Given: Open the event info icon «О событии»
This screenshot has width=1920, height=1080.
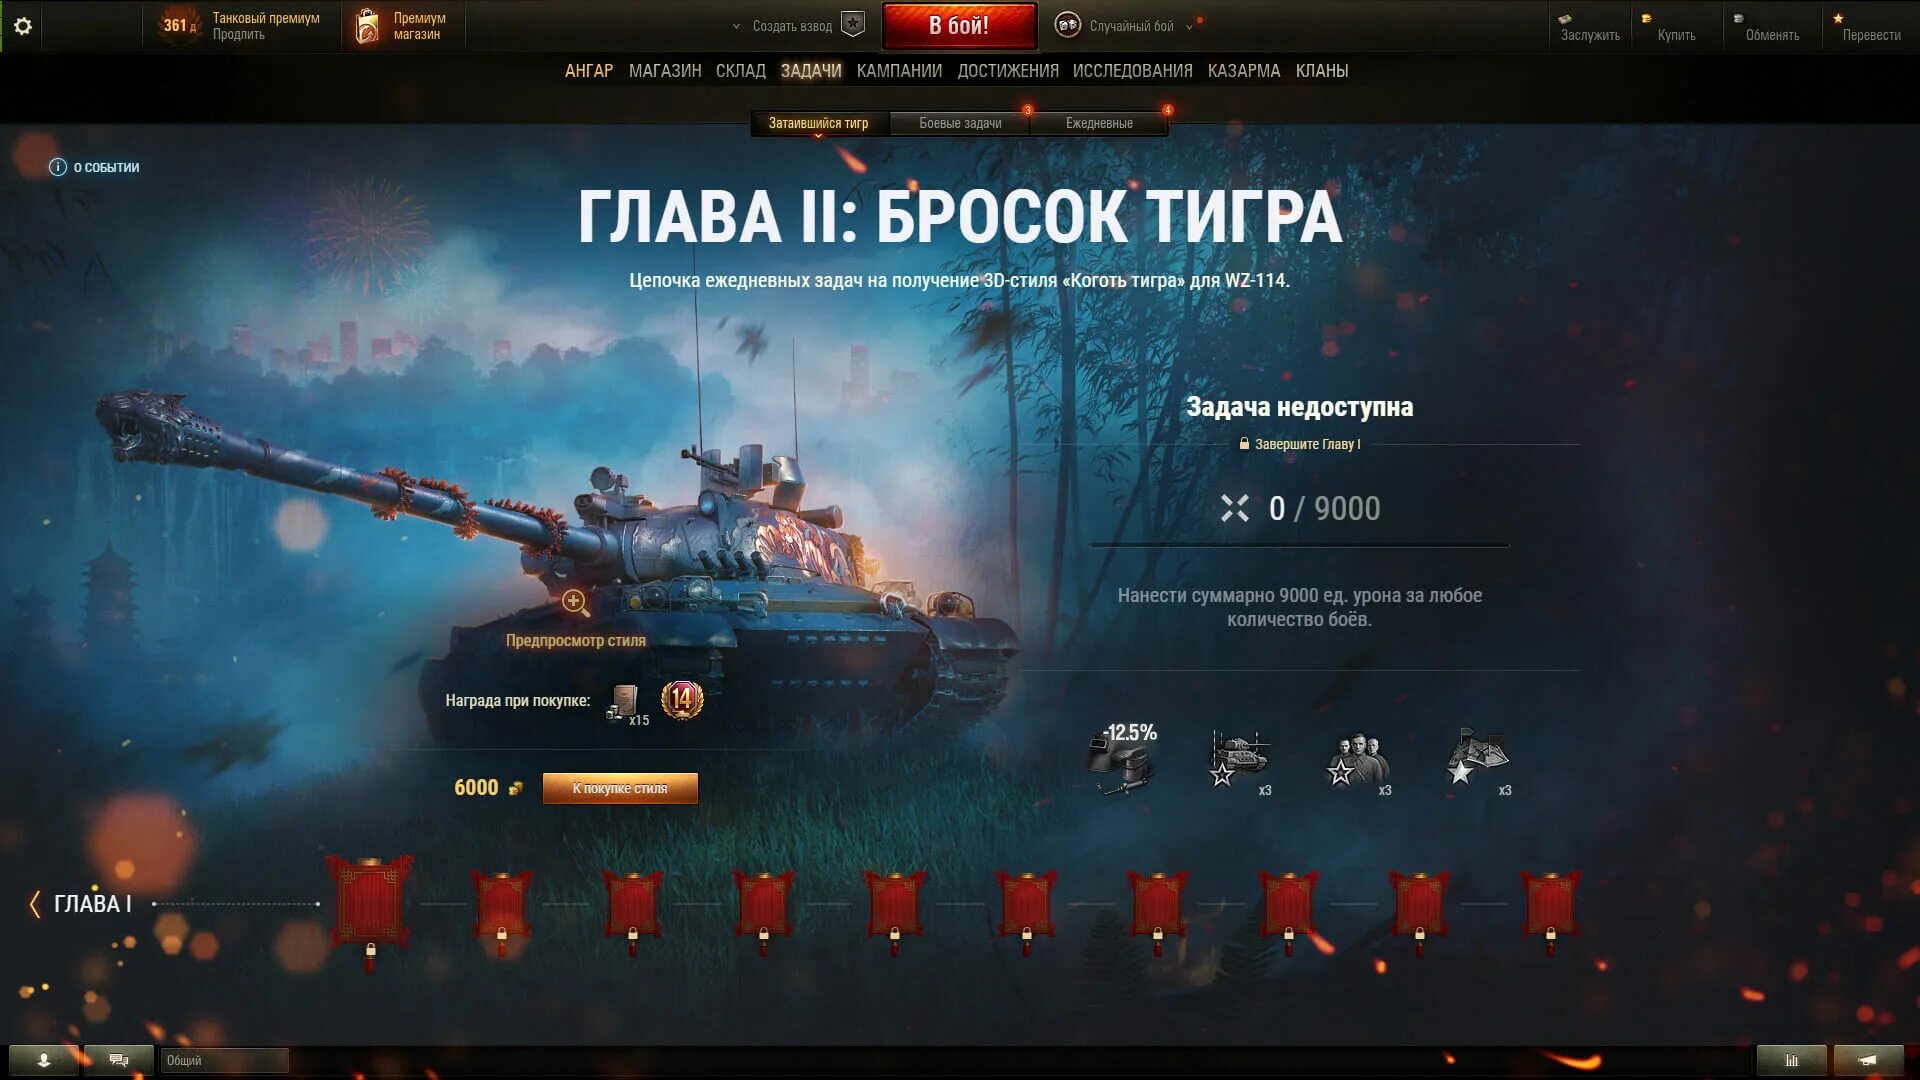Looking at the screenshot, I should click(58, 167).
